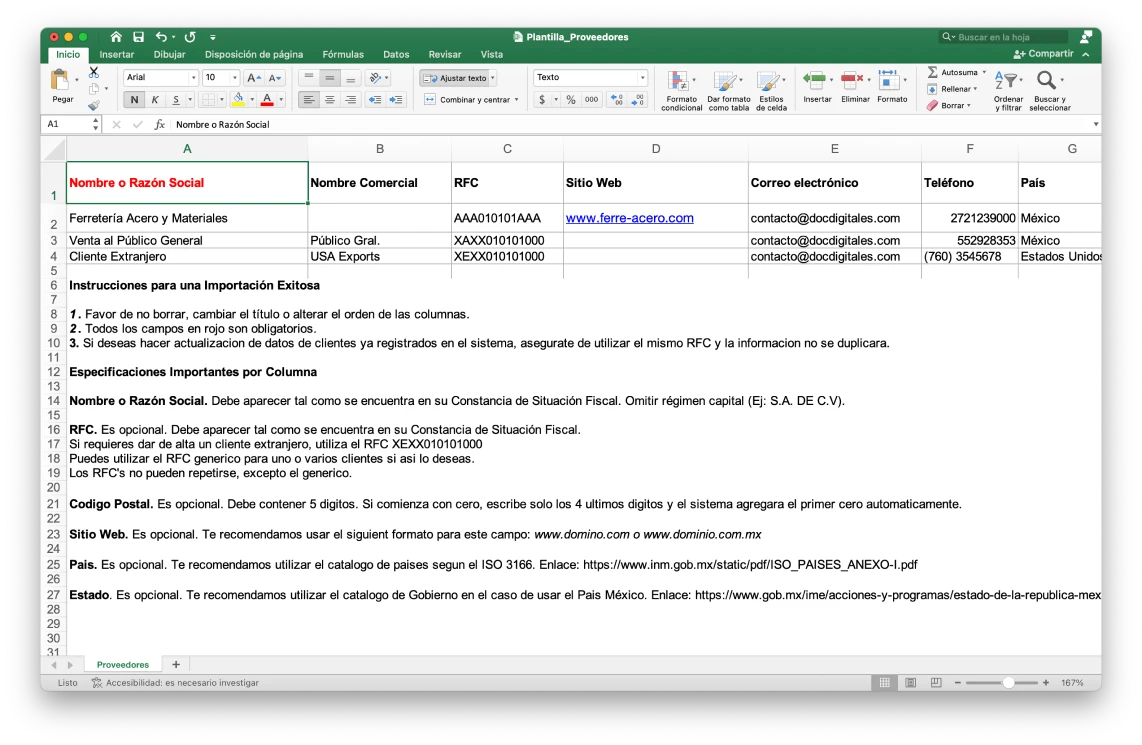Screen dimensions: 1142x745
Task: Toggle bold (N) formatting
Action: coord(134,100)
